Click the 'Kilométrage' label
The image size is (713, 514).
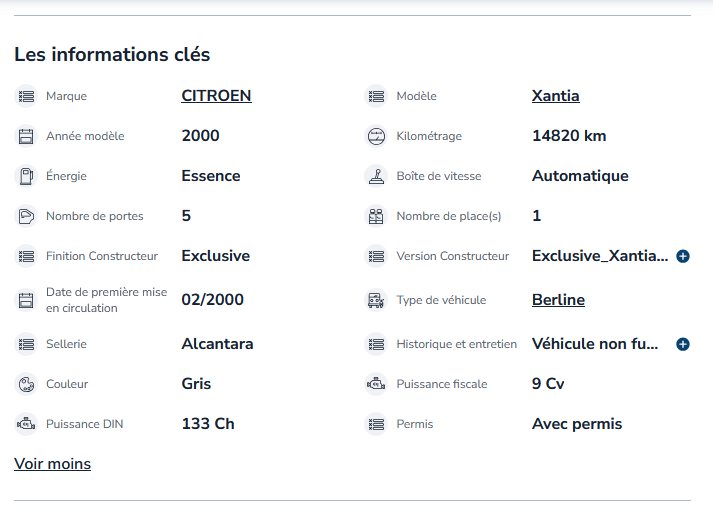click(429, 136)
